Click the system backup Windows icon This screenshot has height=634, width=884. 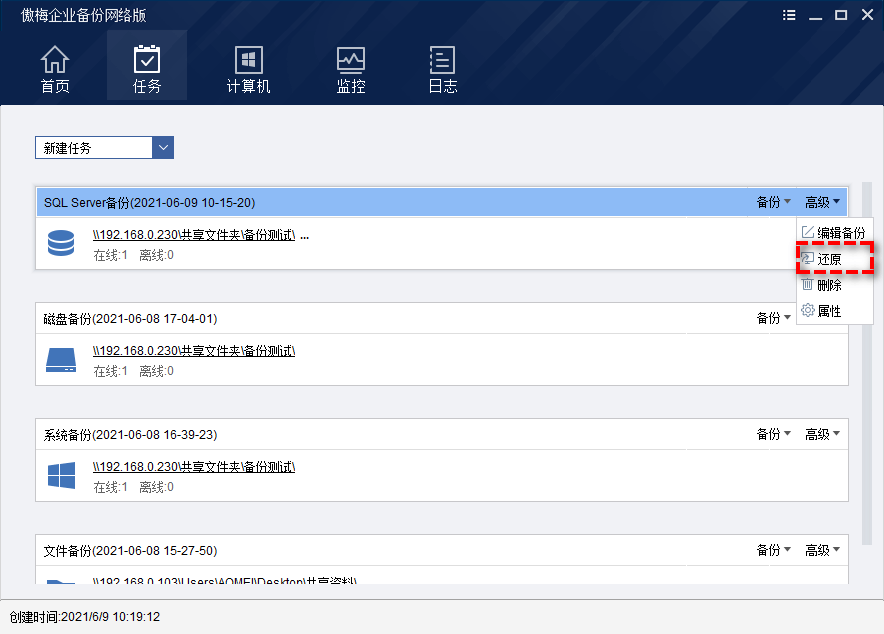62,476
